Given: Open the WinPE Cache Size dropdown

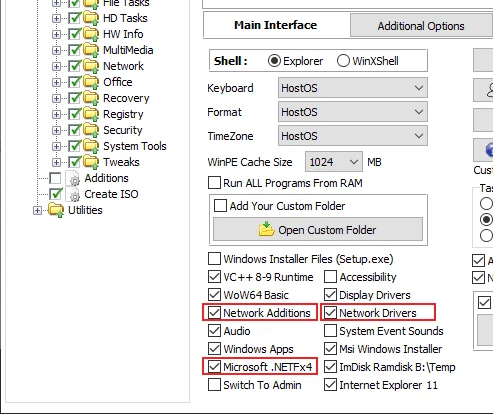Looking at the screenshot, I should click(x=334, y=162).
